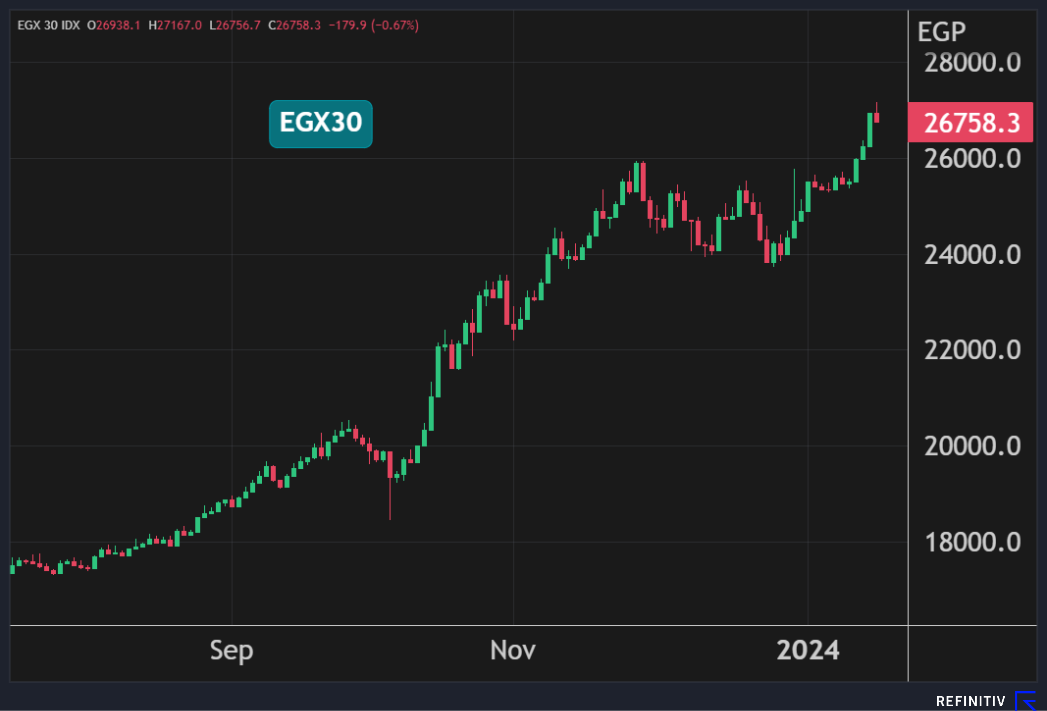The height and width of the screenshot is (711, 1047).
Task: Click the 22000.0 price axis label
Action: [971, 350]
